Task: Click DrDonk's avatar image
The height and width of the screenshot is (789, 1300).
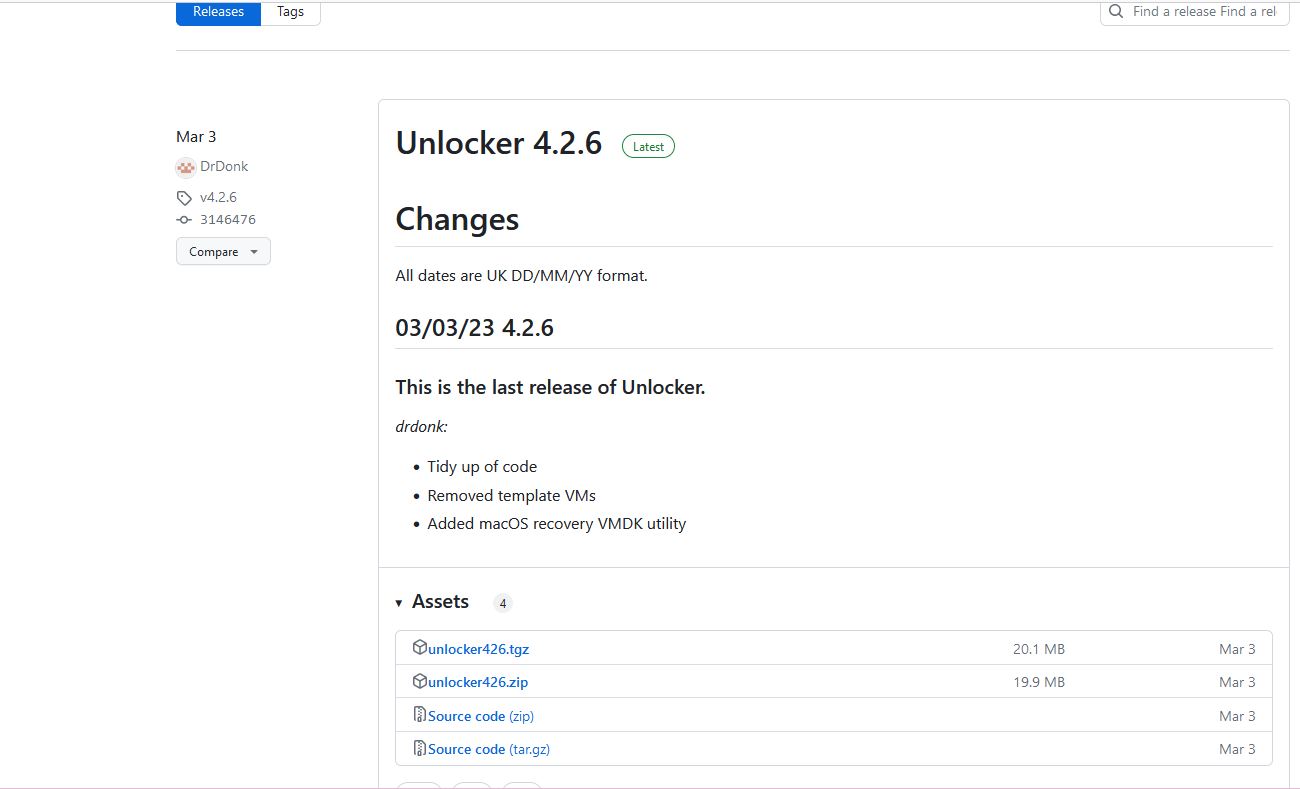Action: tap(185, 167)
